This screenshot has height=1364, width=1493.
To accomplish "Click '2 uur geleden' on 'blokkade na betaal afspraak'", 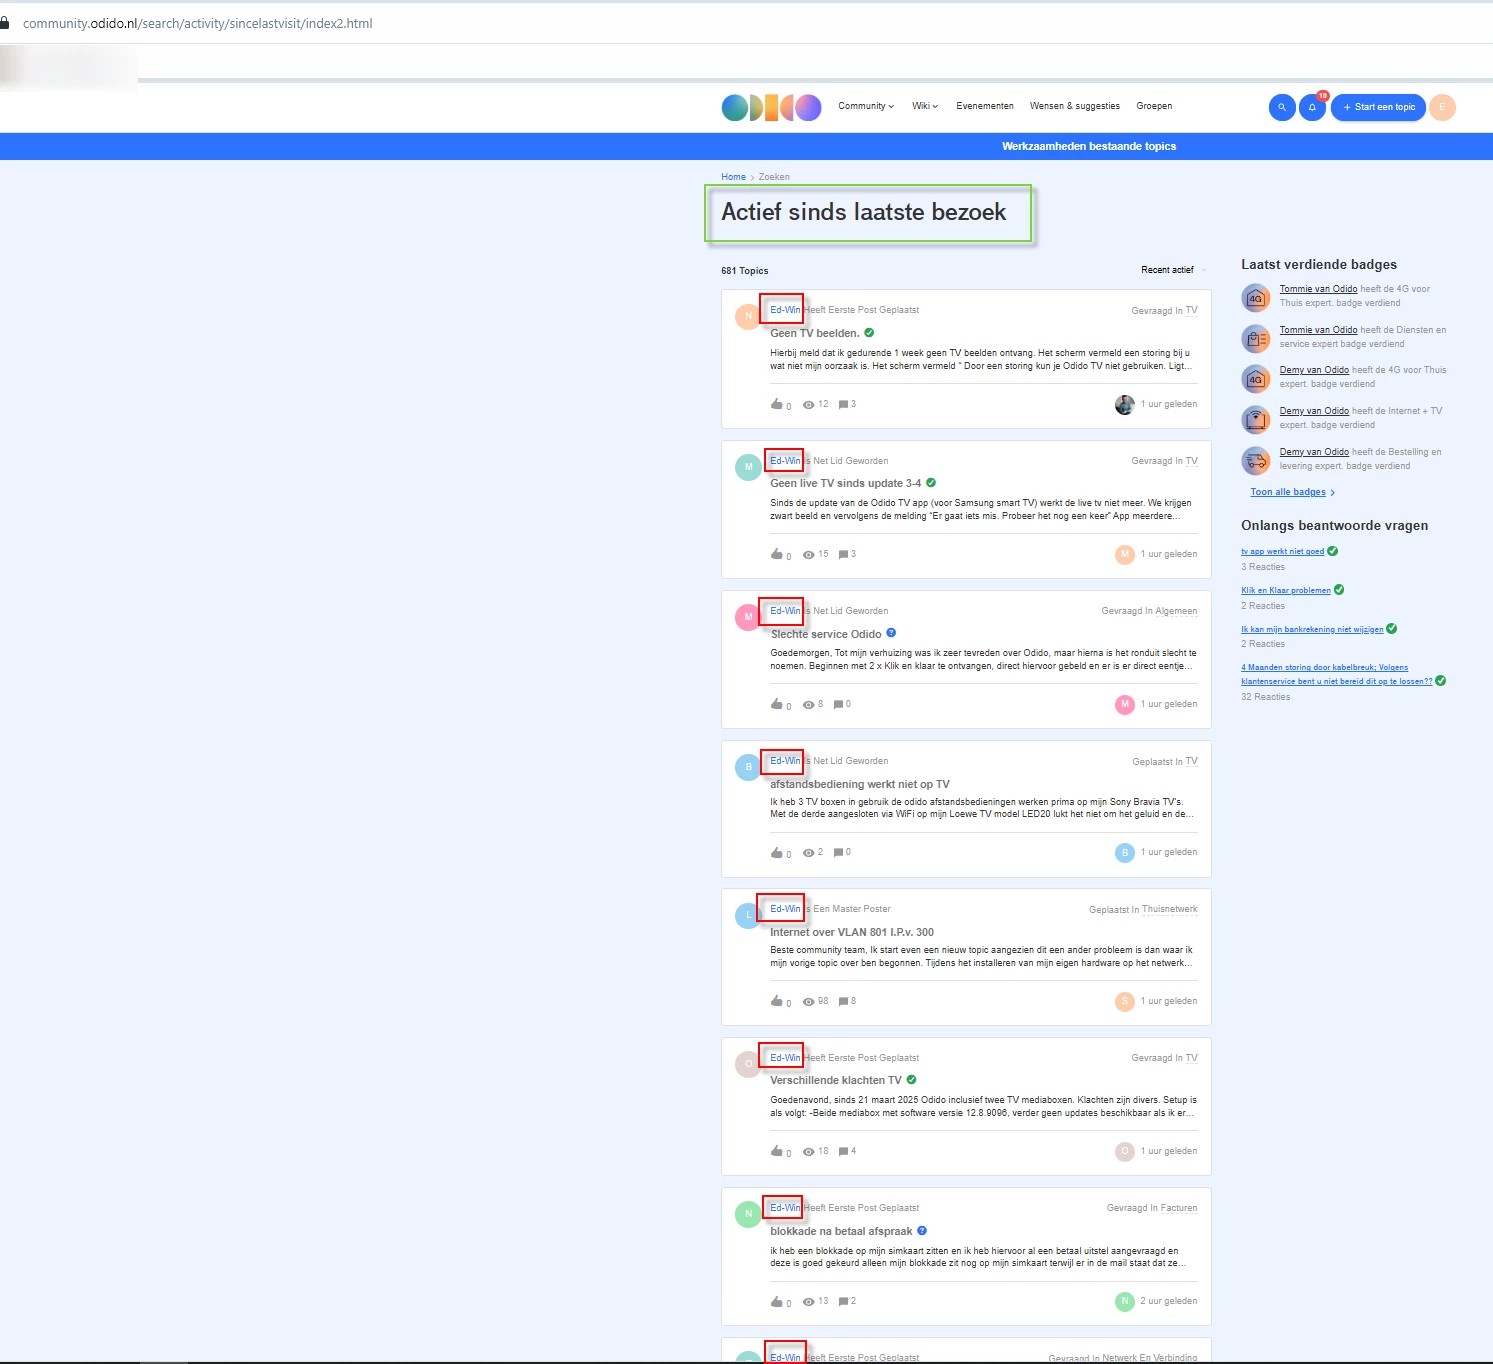I will tap(1169, 1301).
